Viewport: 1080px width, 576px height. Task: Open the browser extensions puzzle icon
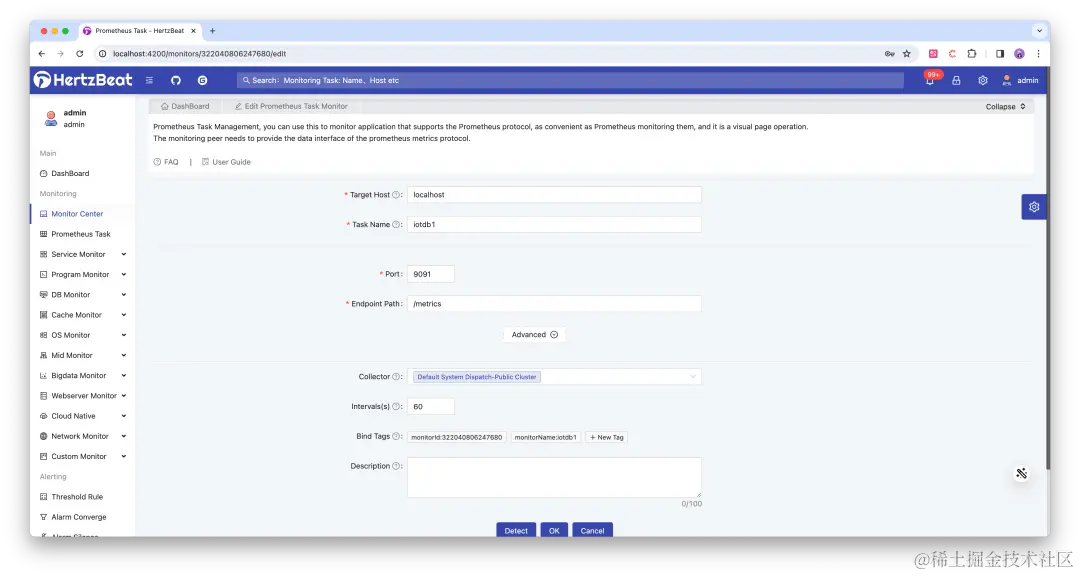[972, 54]
